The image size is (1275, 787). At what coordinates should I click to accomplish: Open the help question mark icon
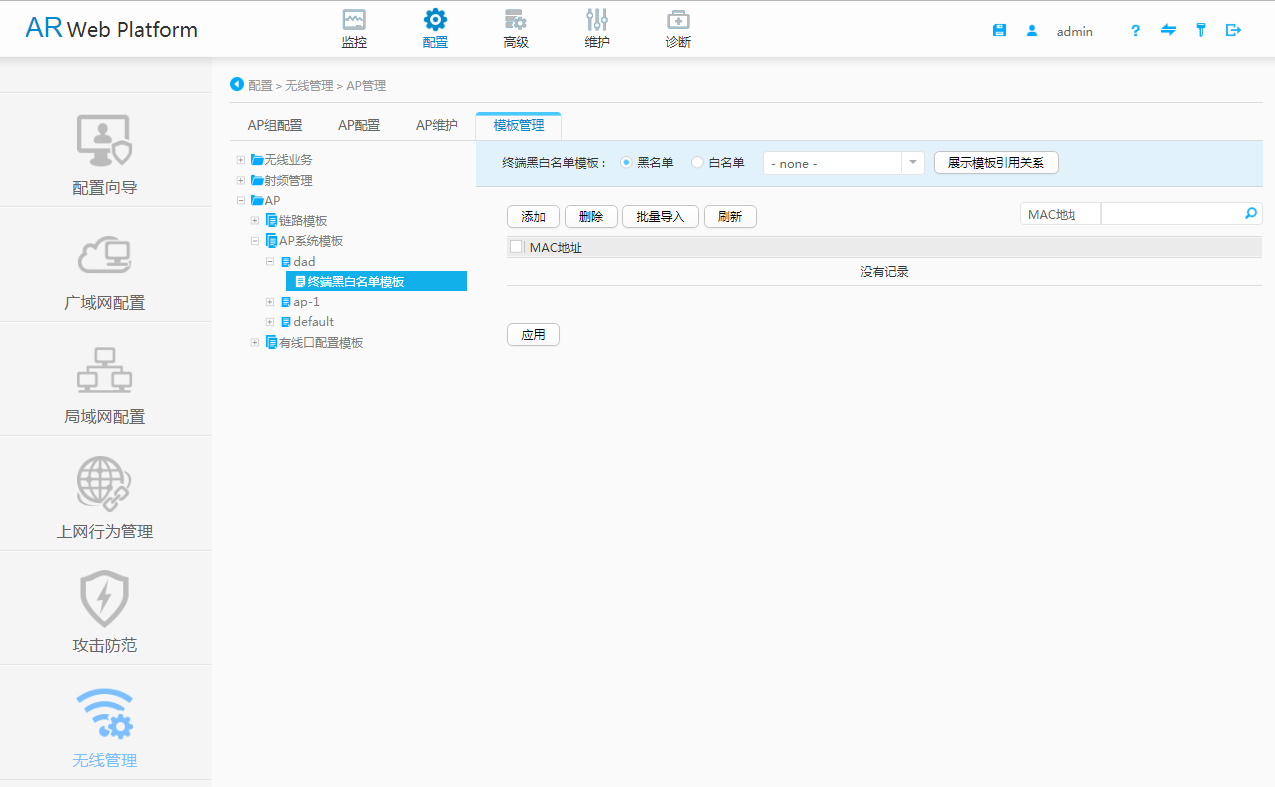coord(1135,31)
